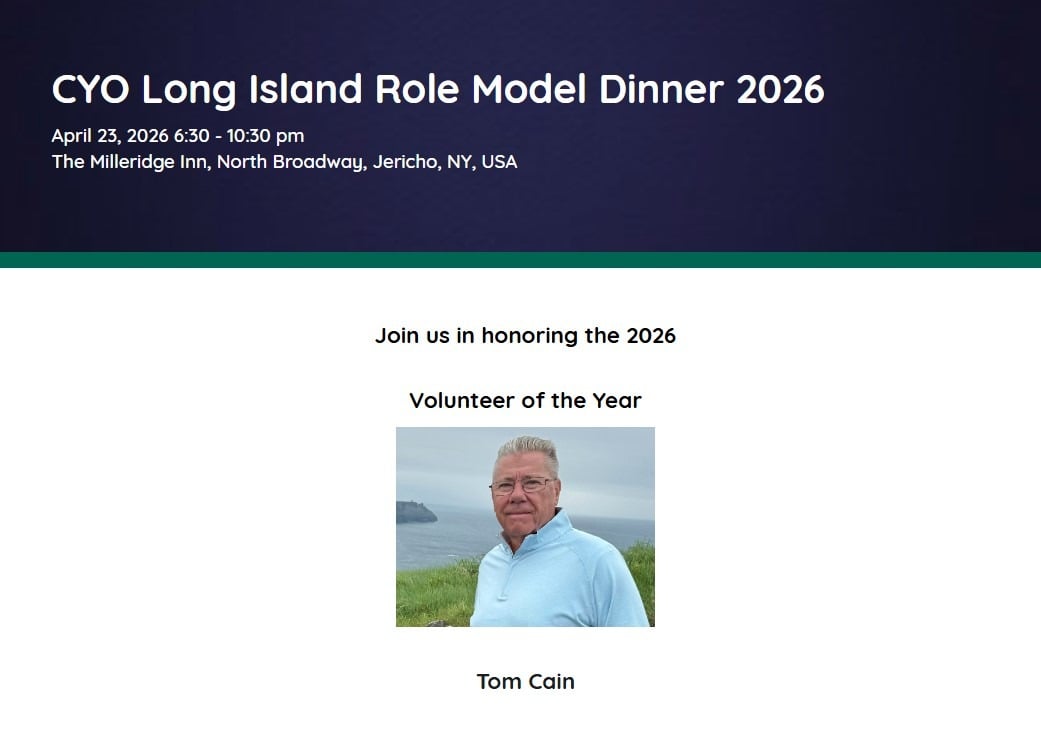Click the Volunteer of the Year heading
The width and height of the screenshot is (1041, 743).
click(x=525, y=401)
